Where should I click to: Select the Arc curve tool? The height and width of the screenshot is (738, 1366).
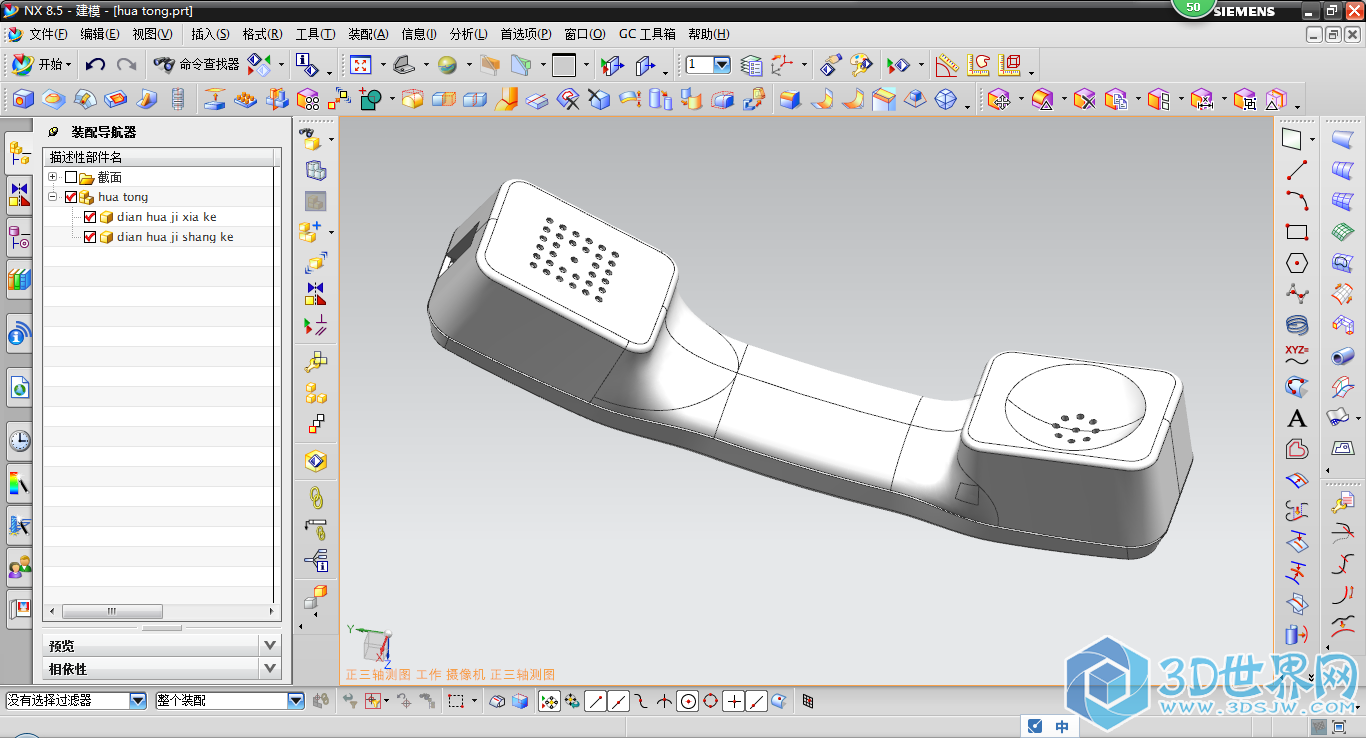tap(1297, 200)
